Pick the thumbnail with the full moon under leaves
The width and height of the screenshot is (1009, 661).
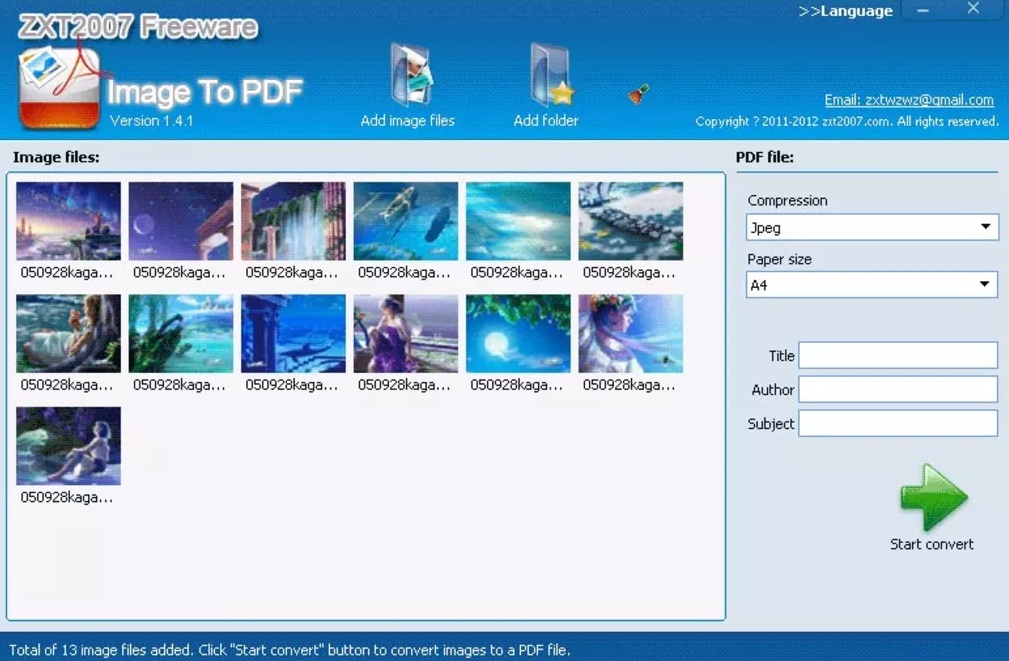[x=518, y=334]
